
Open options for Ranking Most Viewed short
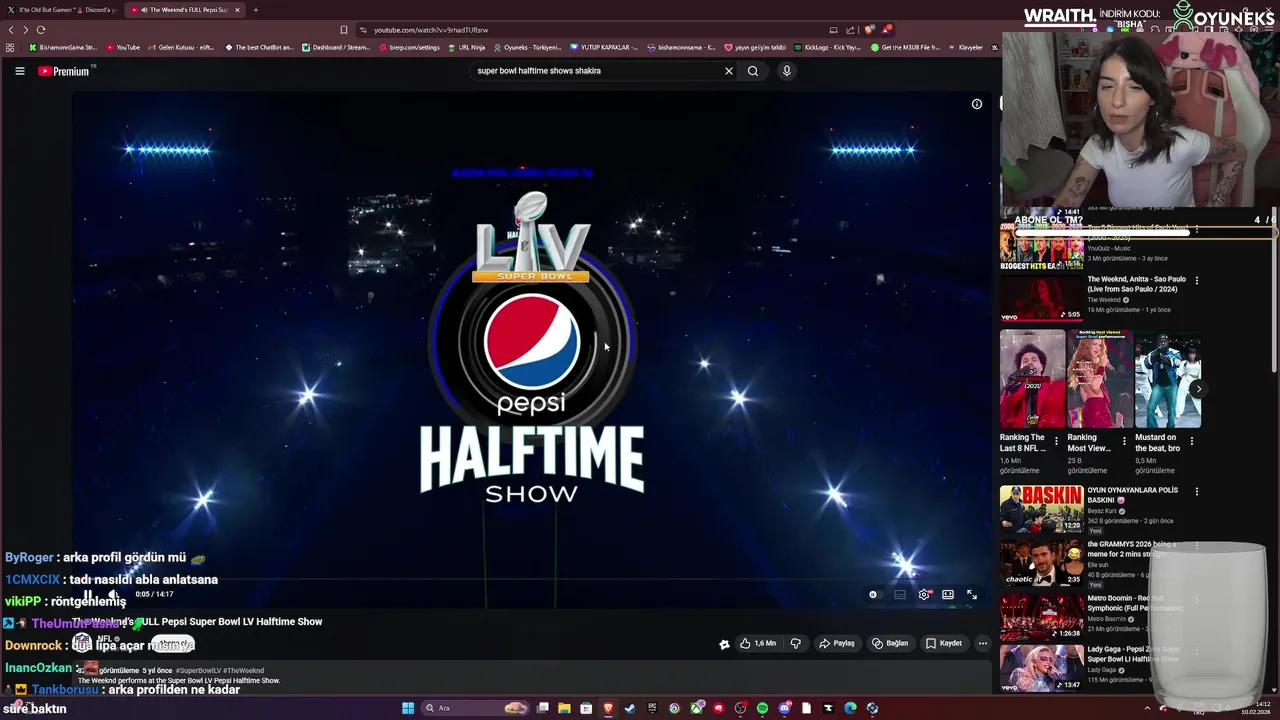1124,441
